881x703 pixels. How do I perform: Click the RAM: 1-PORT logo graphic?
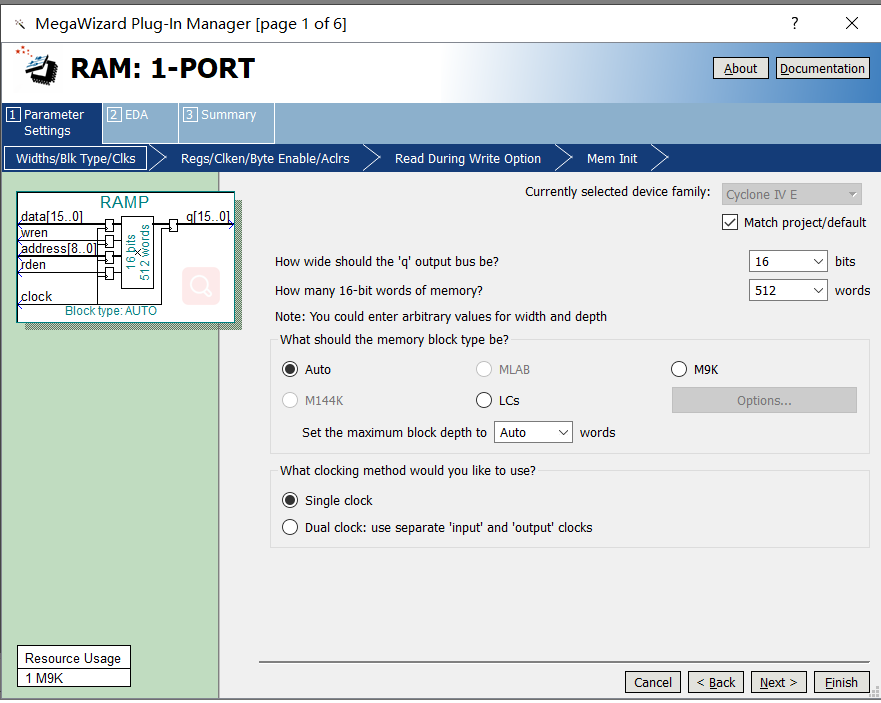pyautogui.click(x=37, y=70)
